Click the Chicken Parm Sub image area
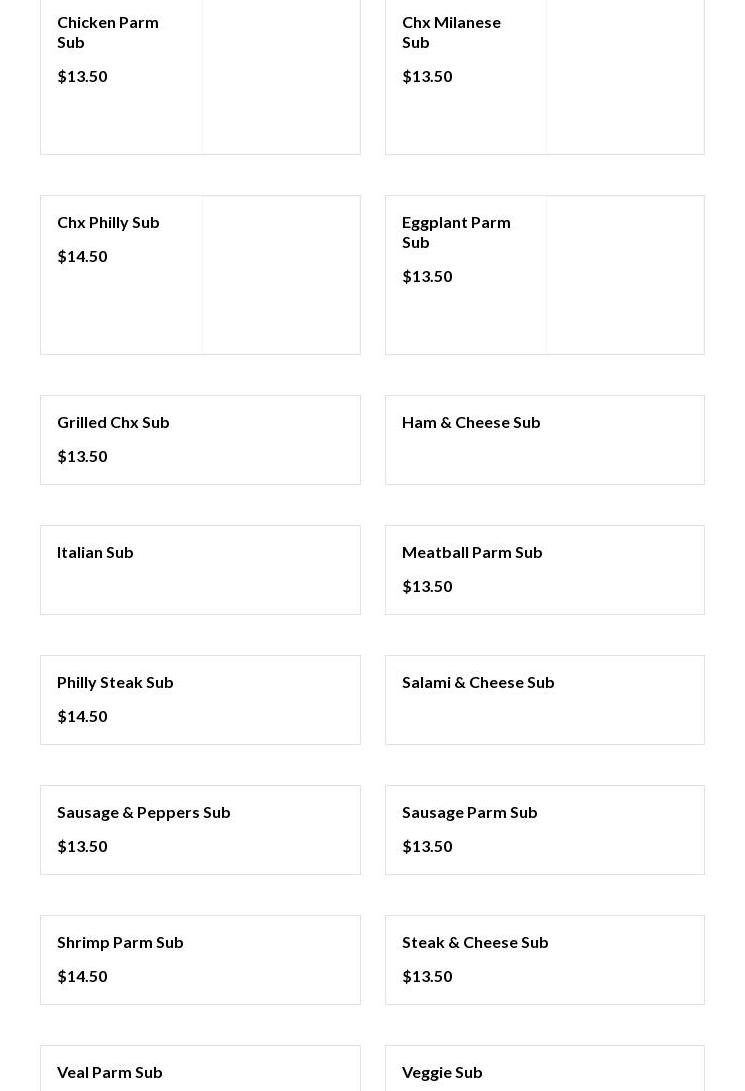This screenshot has width=745, height=1091. pos(281,76)
